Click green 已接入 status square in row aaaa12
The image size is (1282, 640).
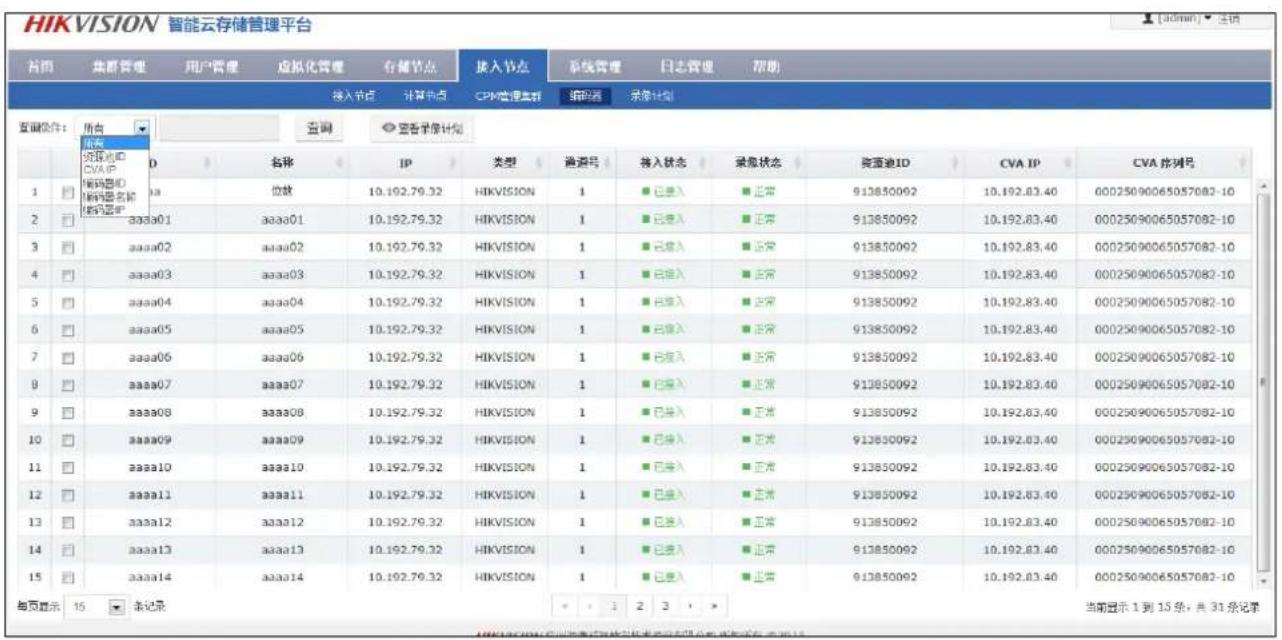644,521
